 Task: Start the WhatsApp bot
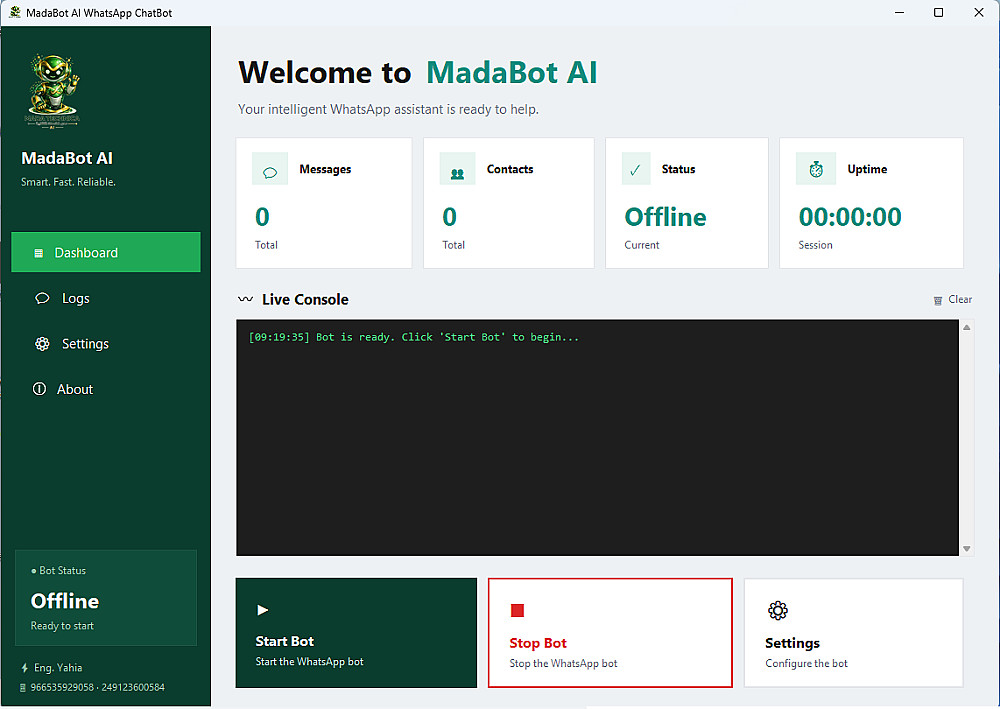[356, 632]
